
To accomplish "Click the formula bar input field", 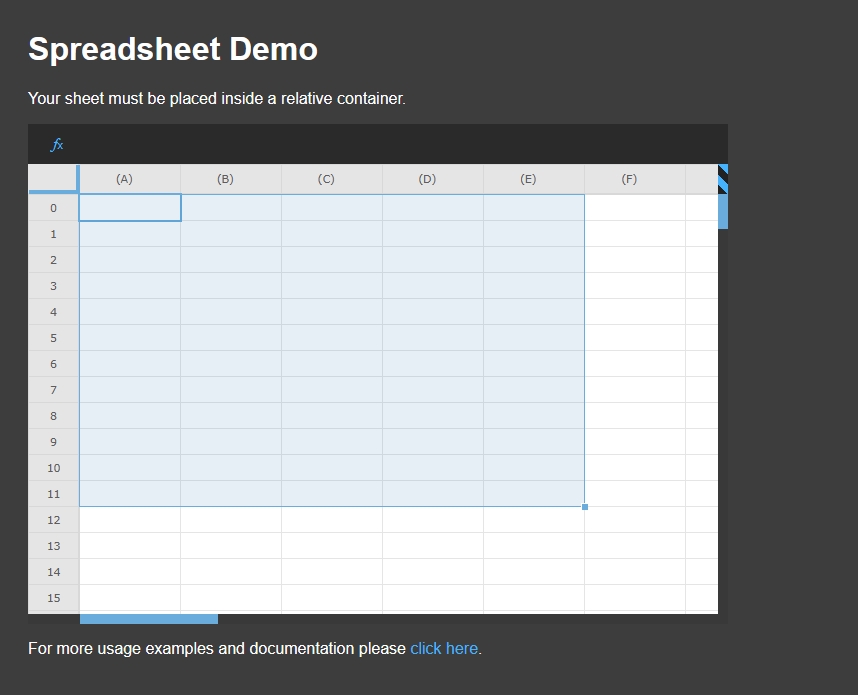I will (397, 144).
